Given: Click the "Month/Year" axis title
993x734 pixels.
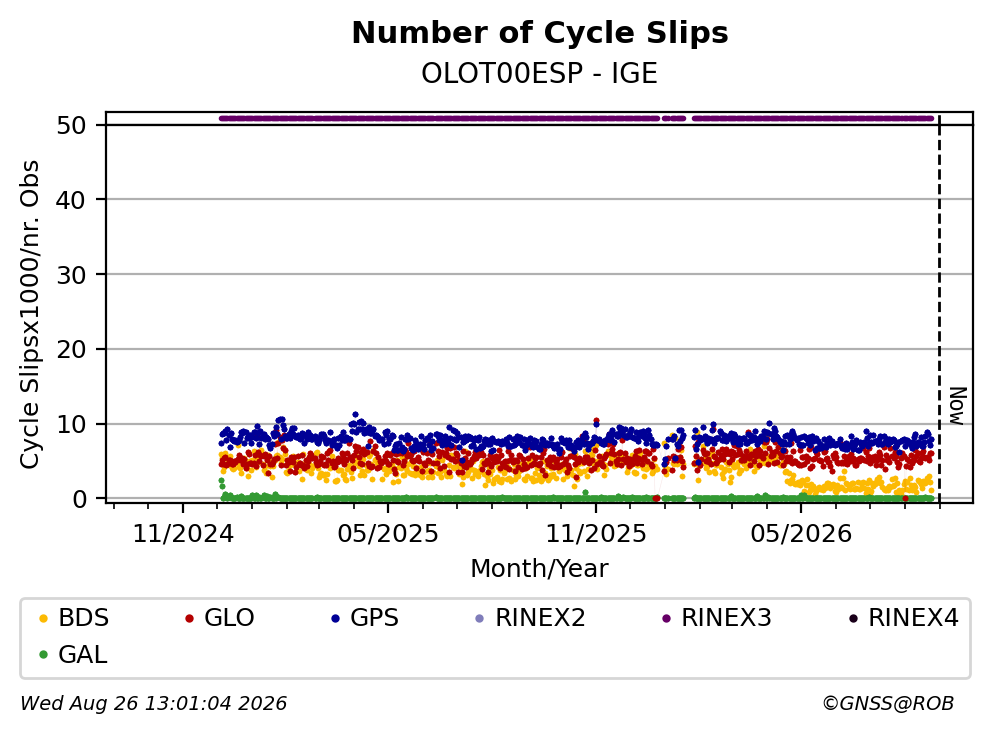Looking at the screenshot, I should coord(539,569).
